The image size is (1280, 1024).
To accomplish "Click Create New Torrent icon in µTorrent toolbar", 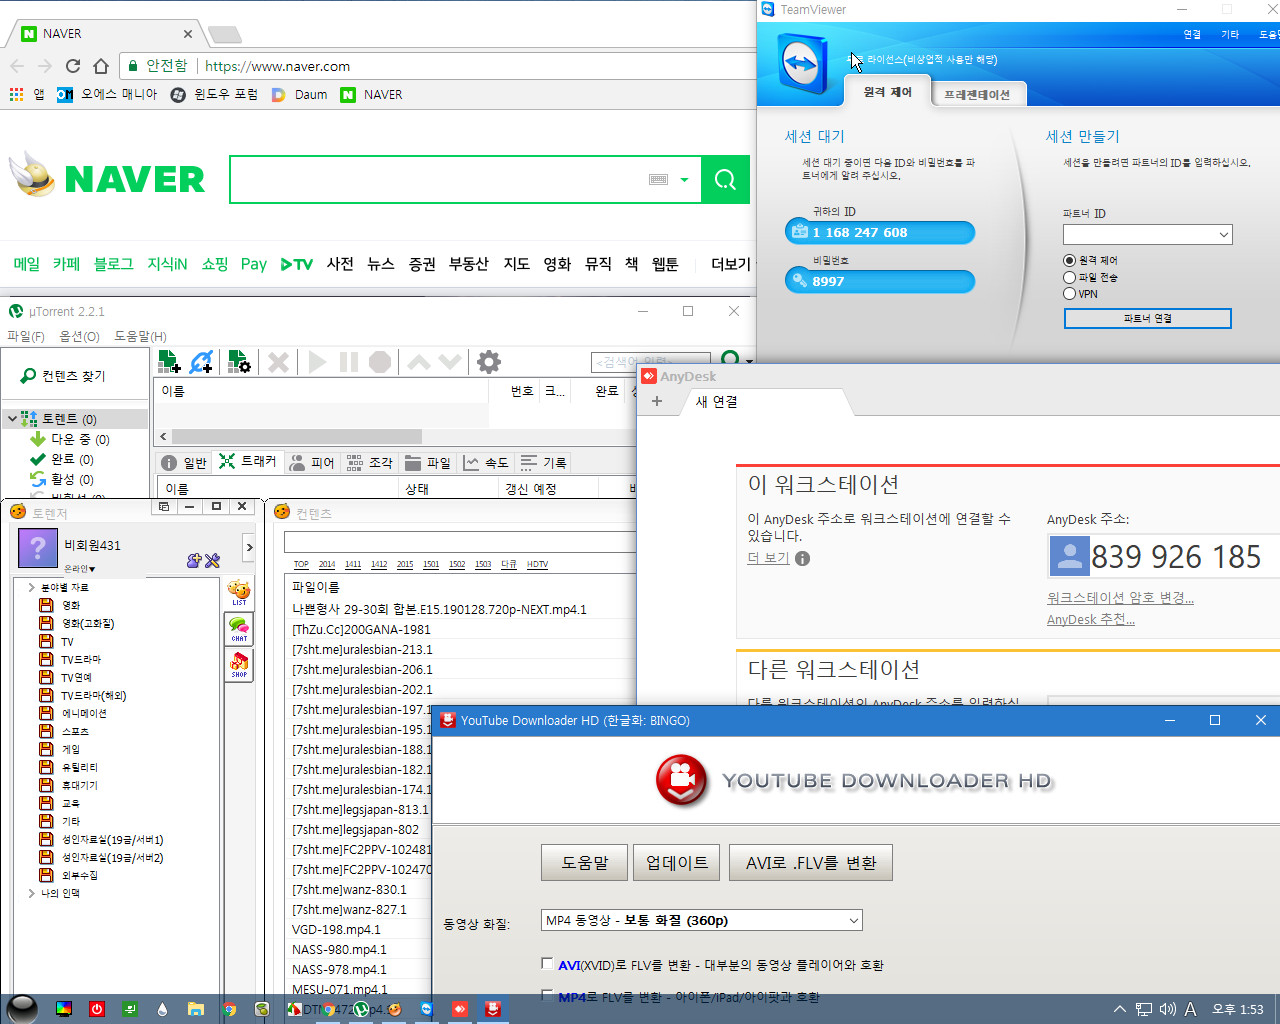I will [239, 362].
